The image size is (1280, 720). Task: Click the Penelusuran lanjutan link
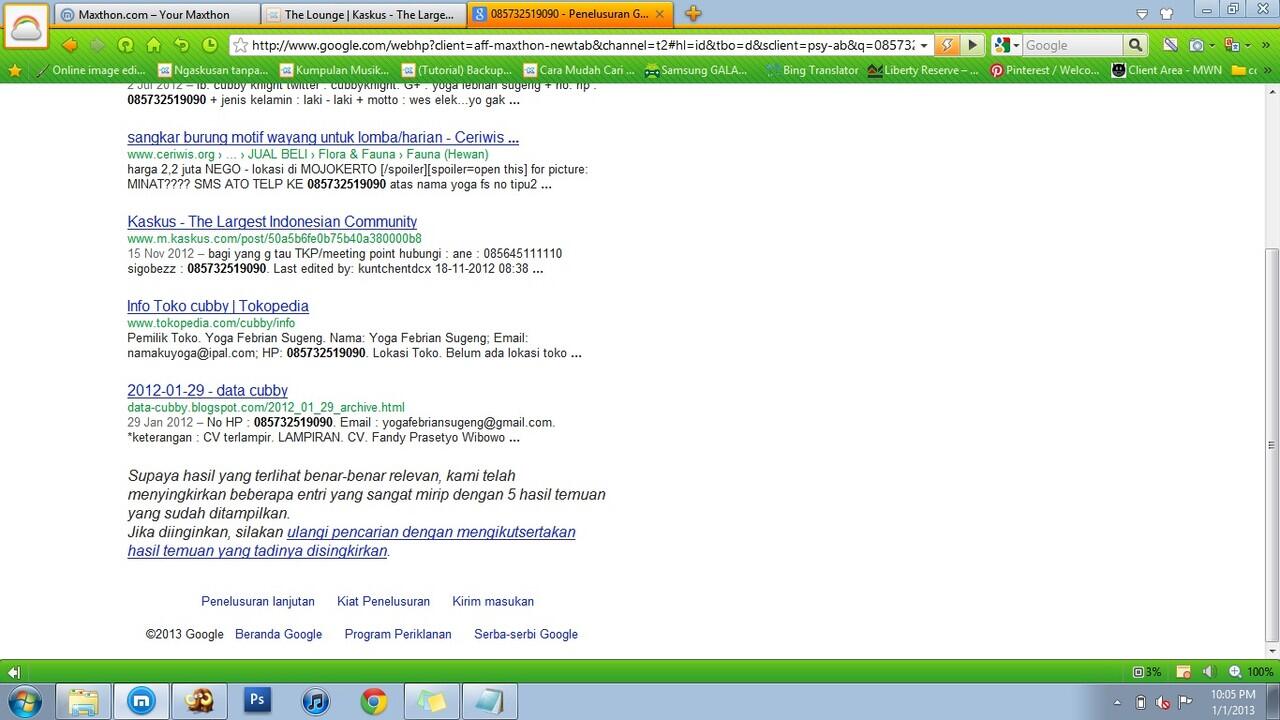click(x=258, y=602)
